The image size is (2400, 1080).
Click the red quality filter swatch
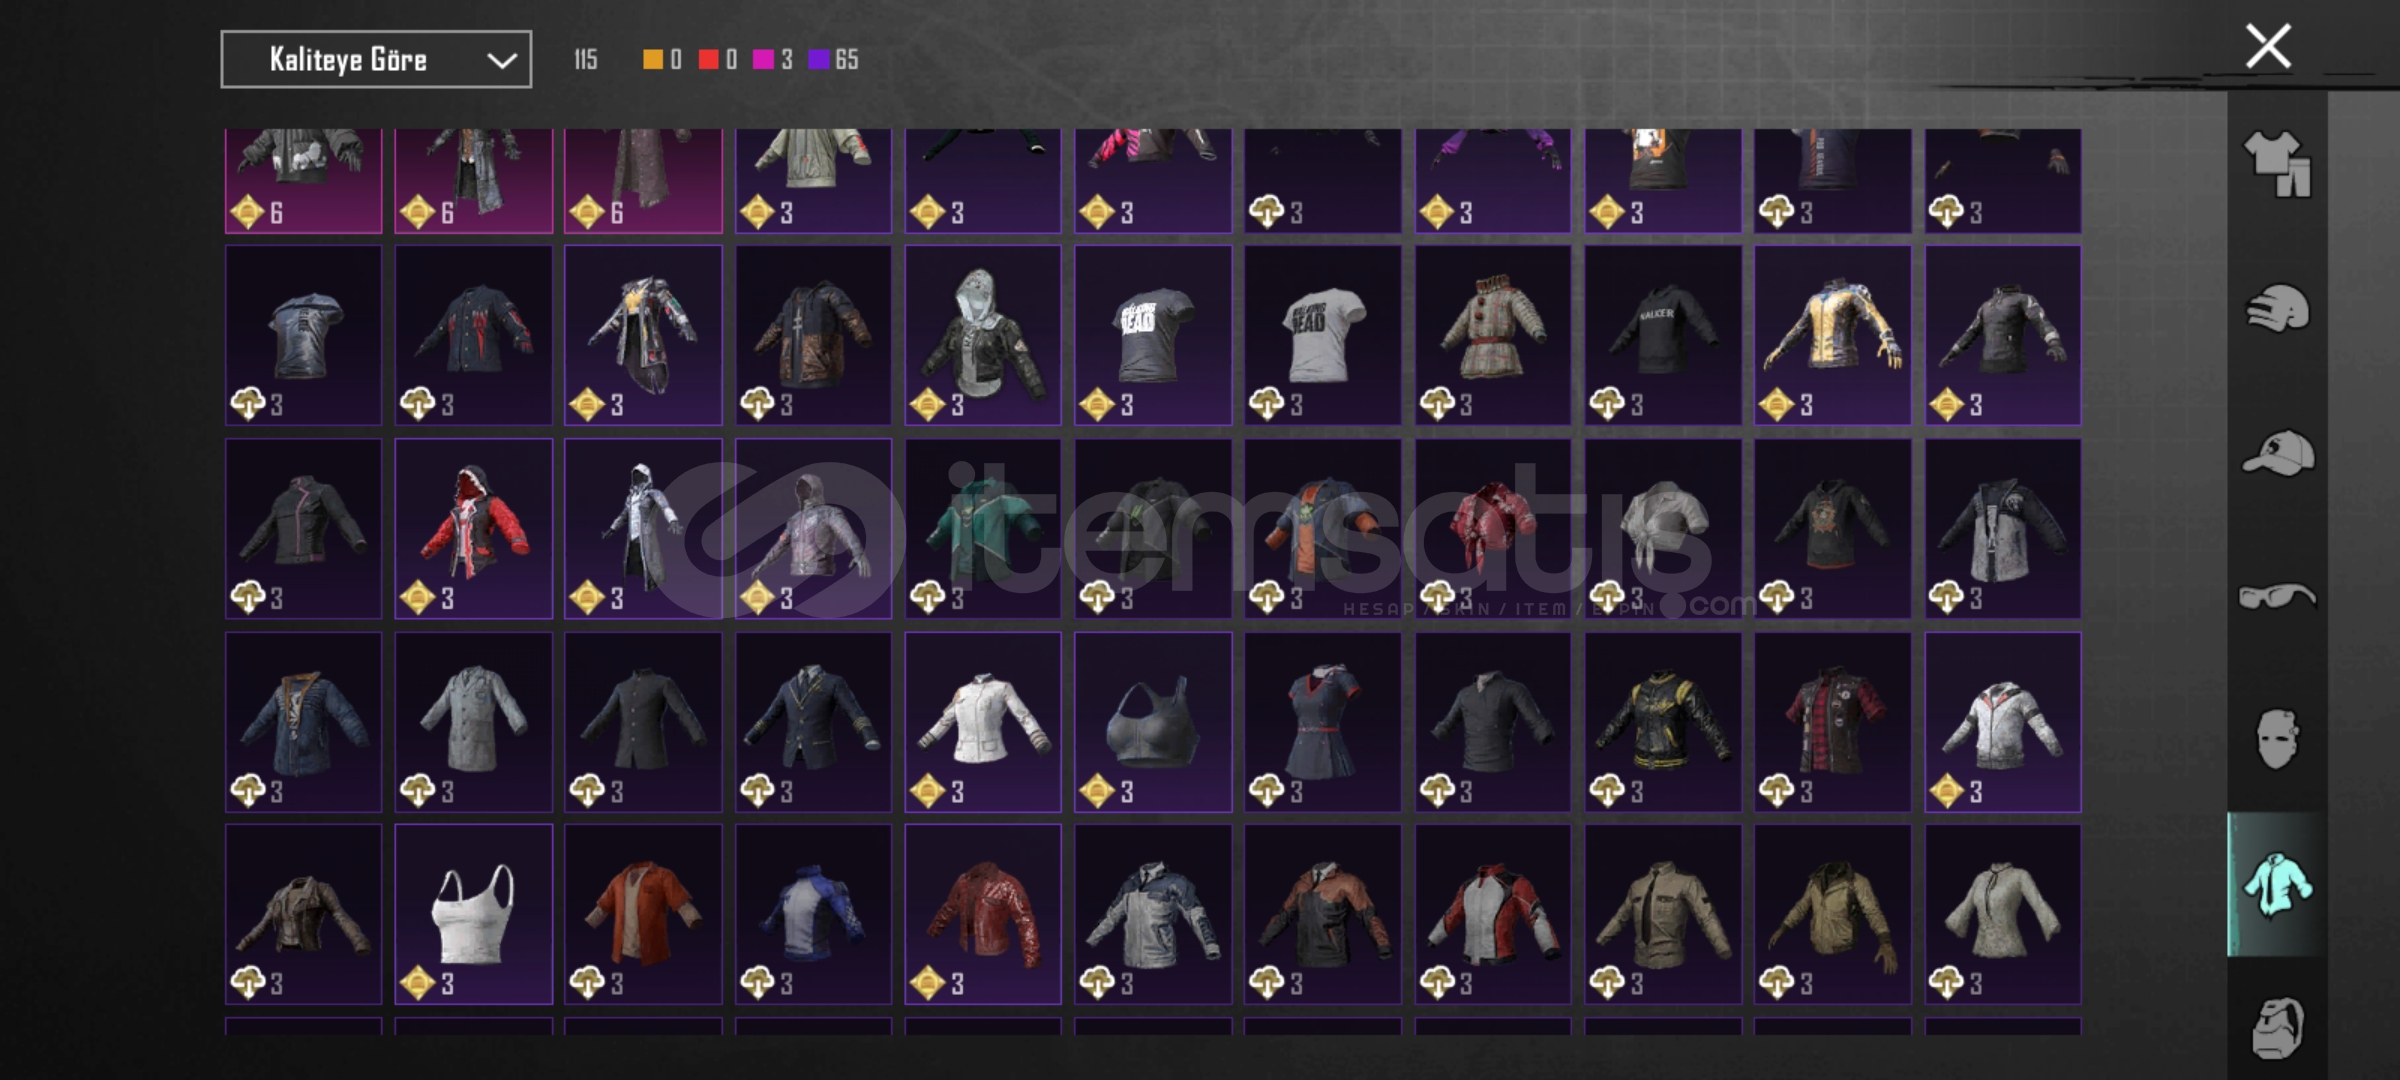coord(708,60)
